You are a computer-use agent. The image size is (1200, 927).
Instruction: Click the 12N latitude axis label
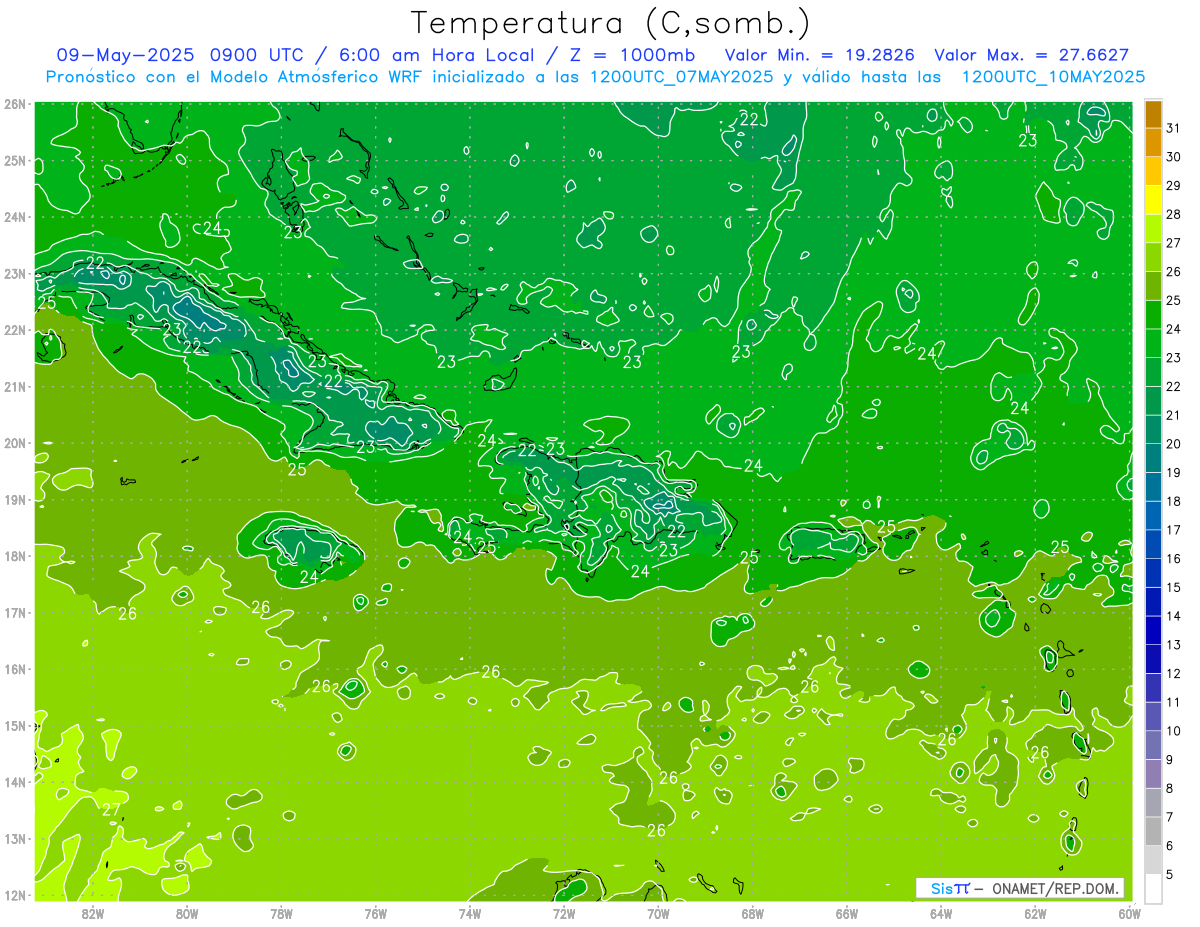14,895
